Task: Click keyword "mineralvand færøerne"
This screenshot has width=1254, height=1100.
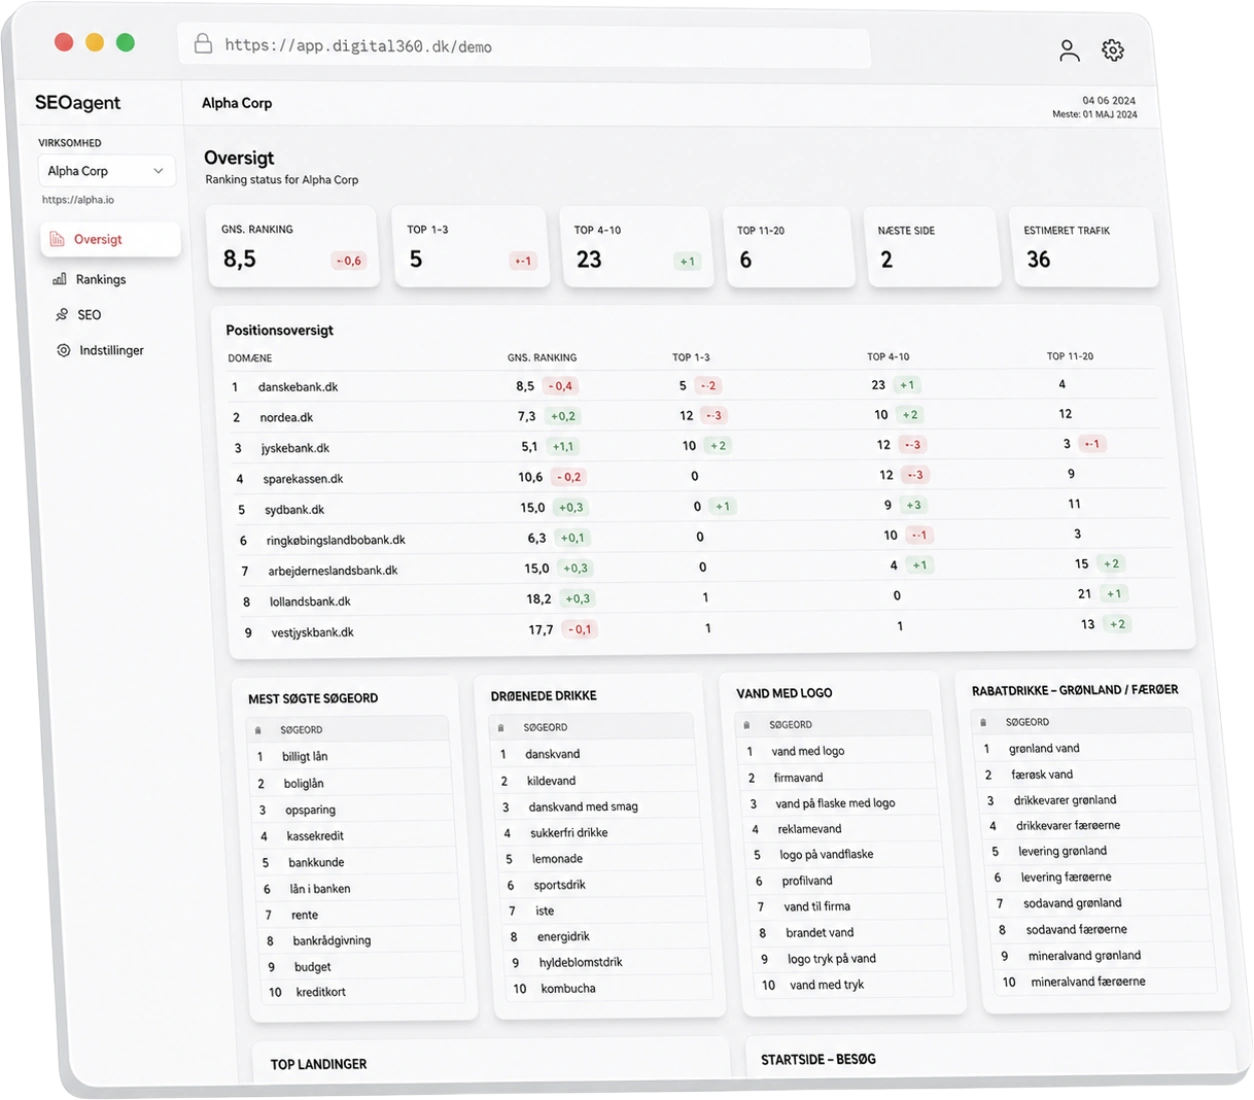Action: [1089, 982]
